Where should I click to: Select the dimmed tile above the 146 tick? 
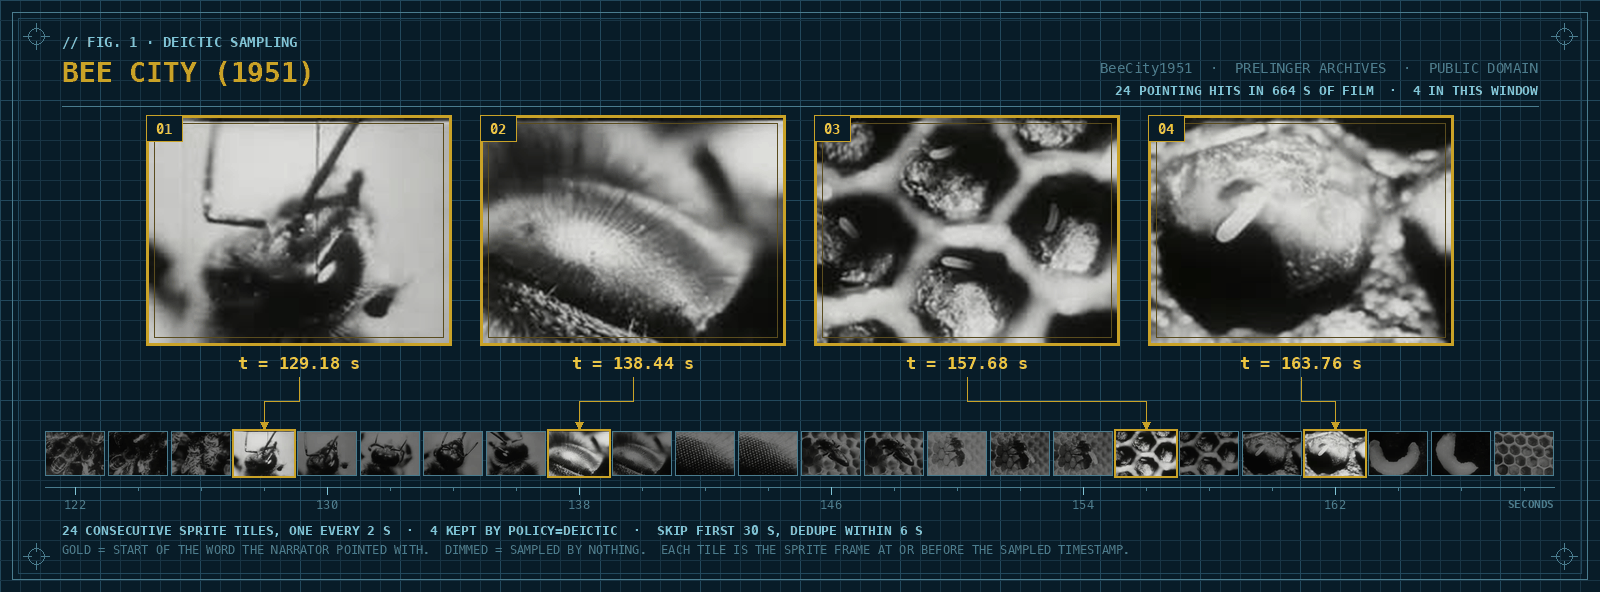click(x=831, y=453)
